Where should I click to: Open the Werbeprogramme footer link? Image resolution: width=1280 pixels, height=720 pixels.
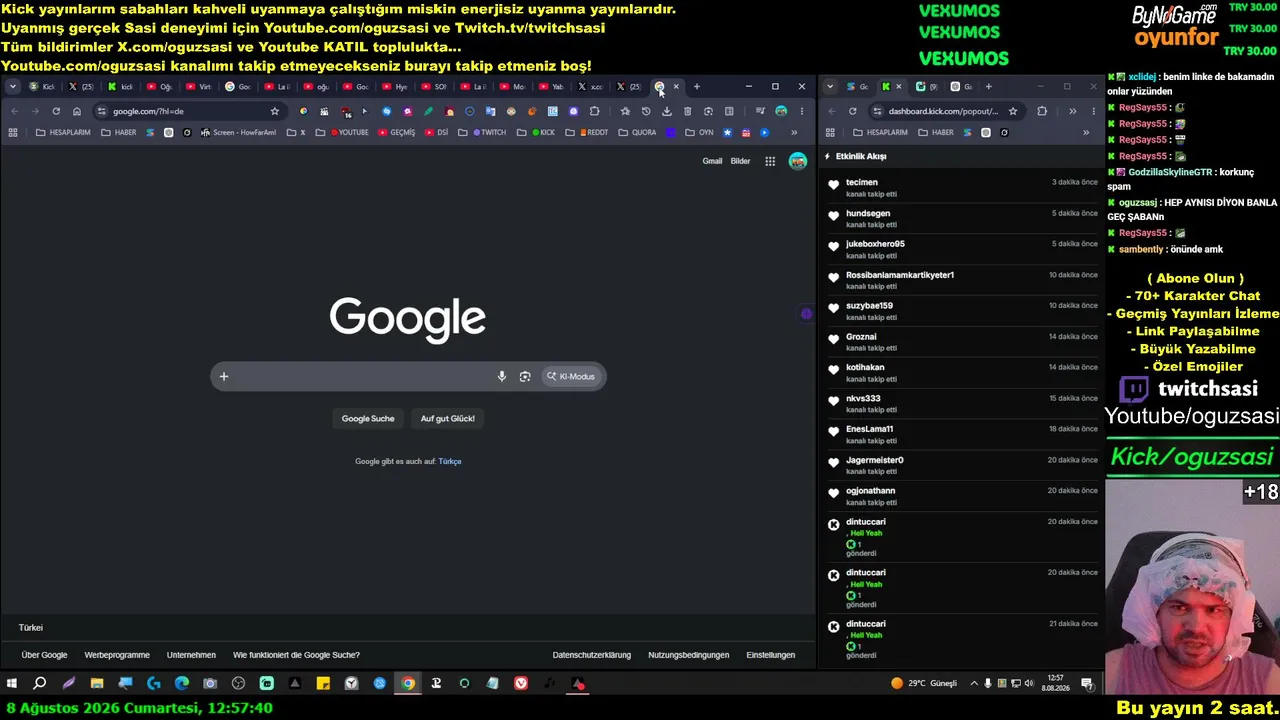click(117, 655)
